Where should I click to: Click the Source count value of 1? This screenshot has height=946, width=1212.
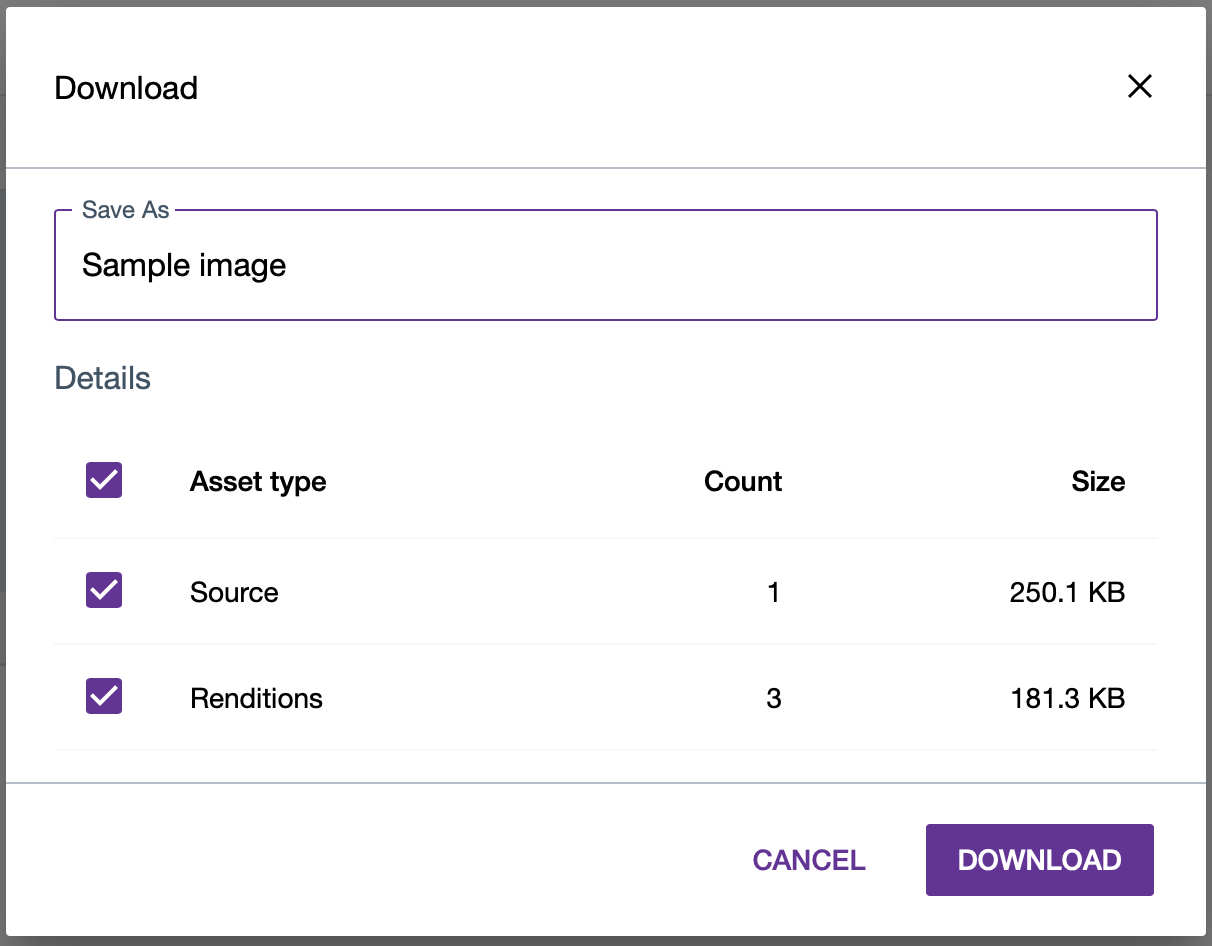774,592
